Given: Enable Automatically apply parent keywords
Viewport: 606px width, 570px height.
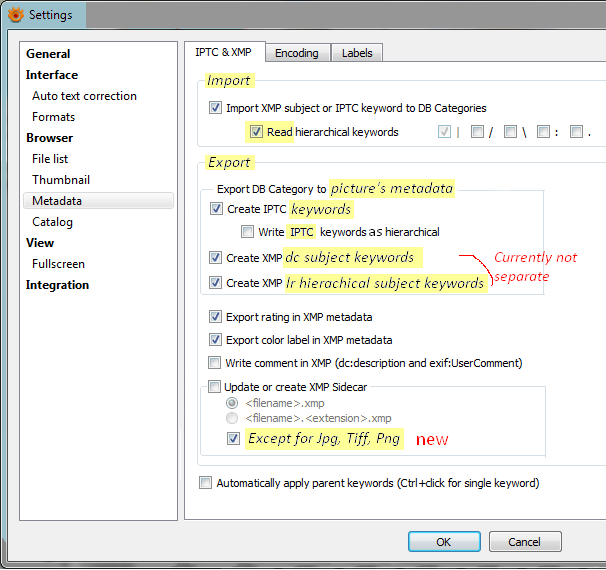Looking at the screenshot, I should pos(205,483).
